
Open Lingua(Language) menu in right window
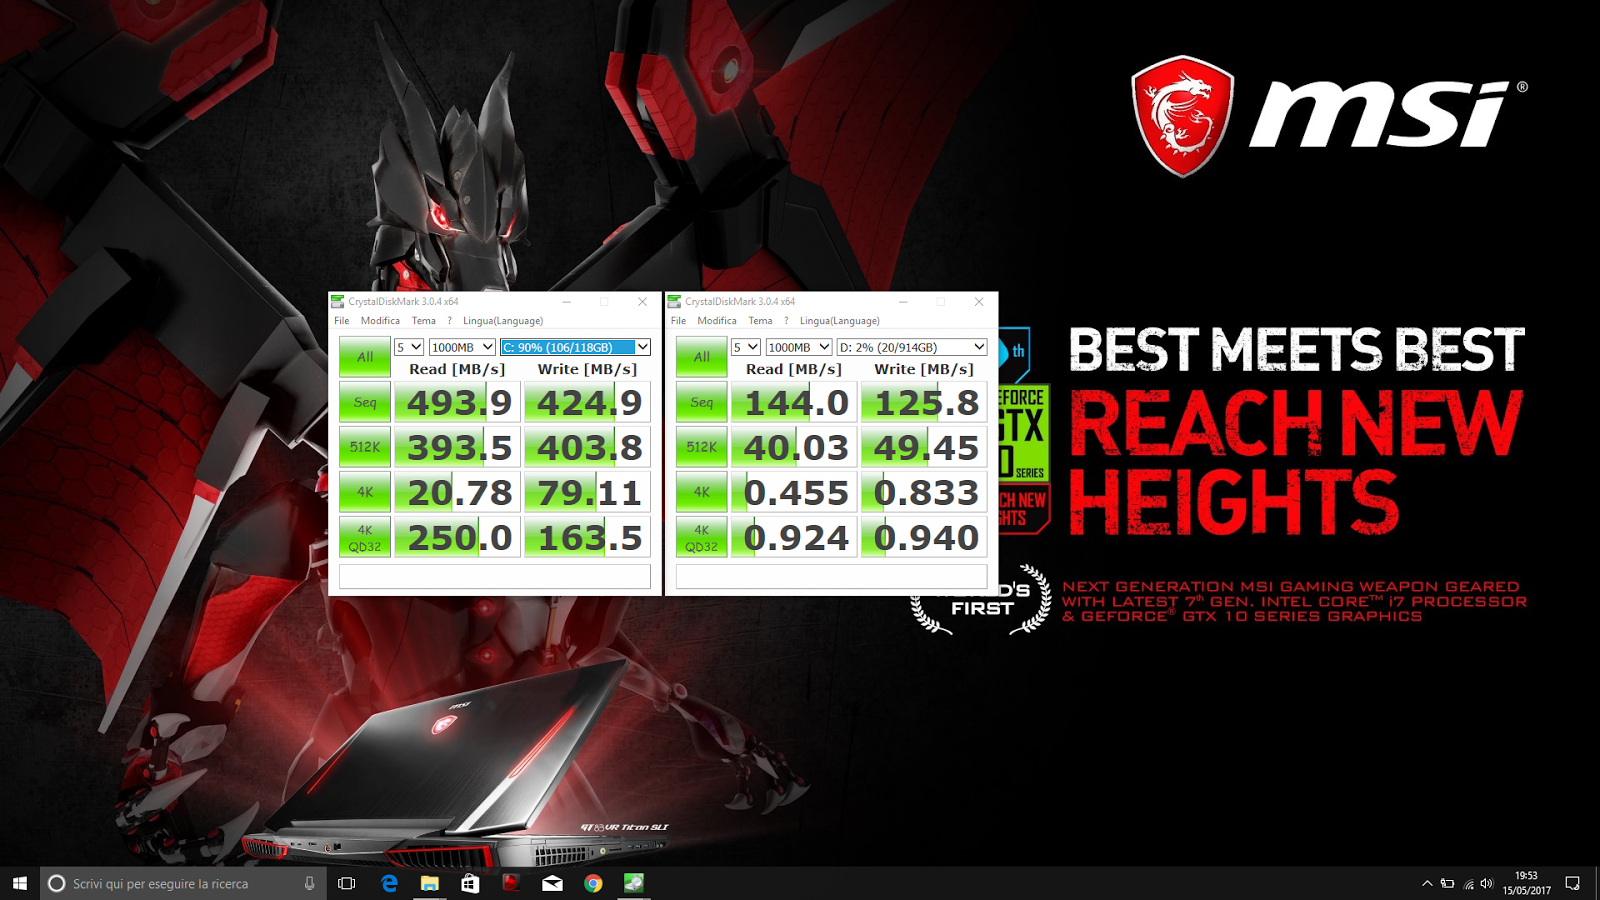[x=840, y=321]
